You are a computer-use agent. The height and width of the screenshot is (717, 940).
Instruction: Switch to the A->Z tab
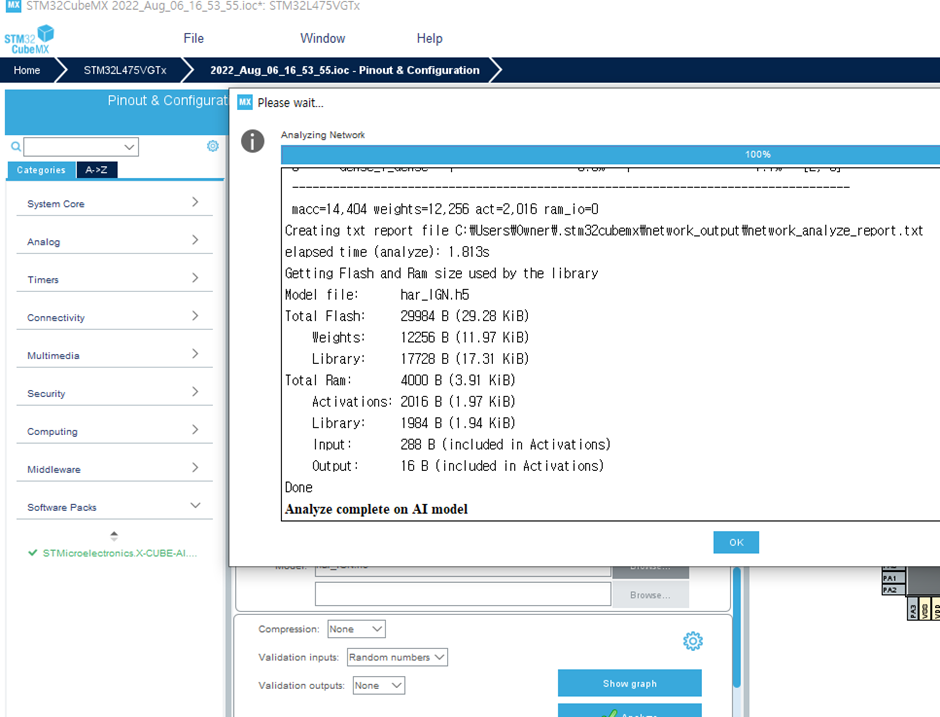click(97, 170)
